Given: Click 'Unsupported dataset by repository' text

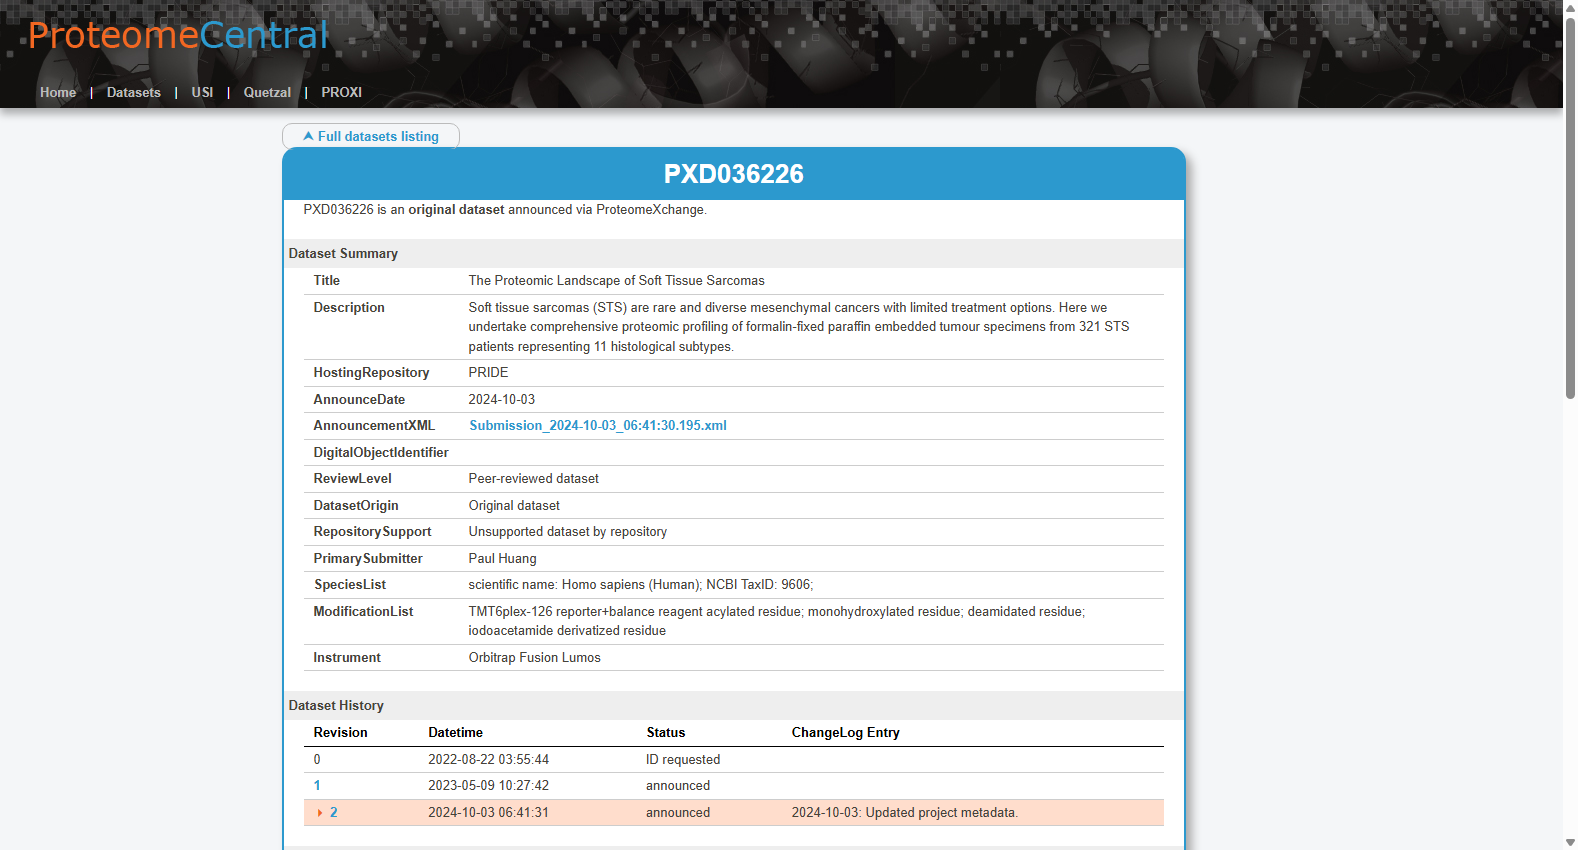Looking at the screenshot, I should click(x=568, y=531).
